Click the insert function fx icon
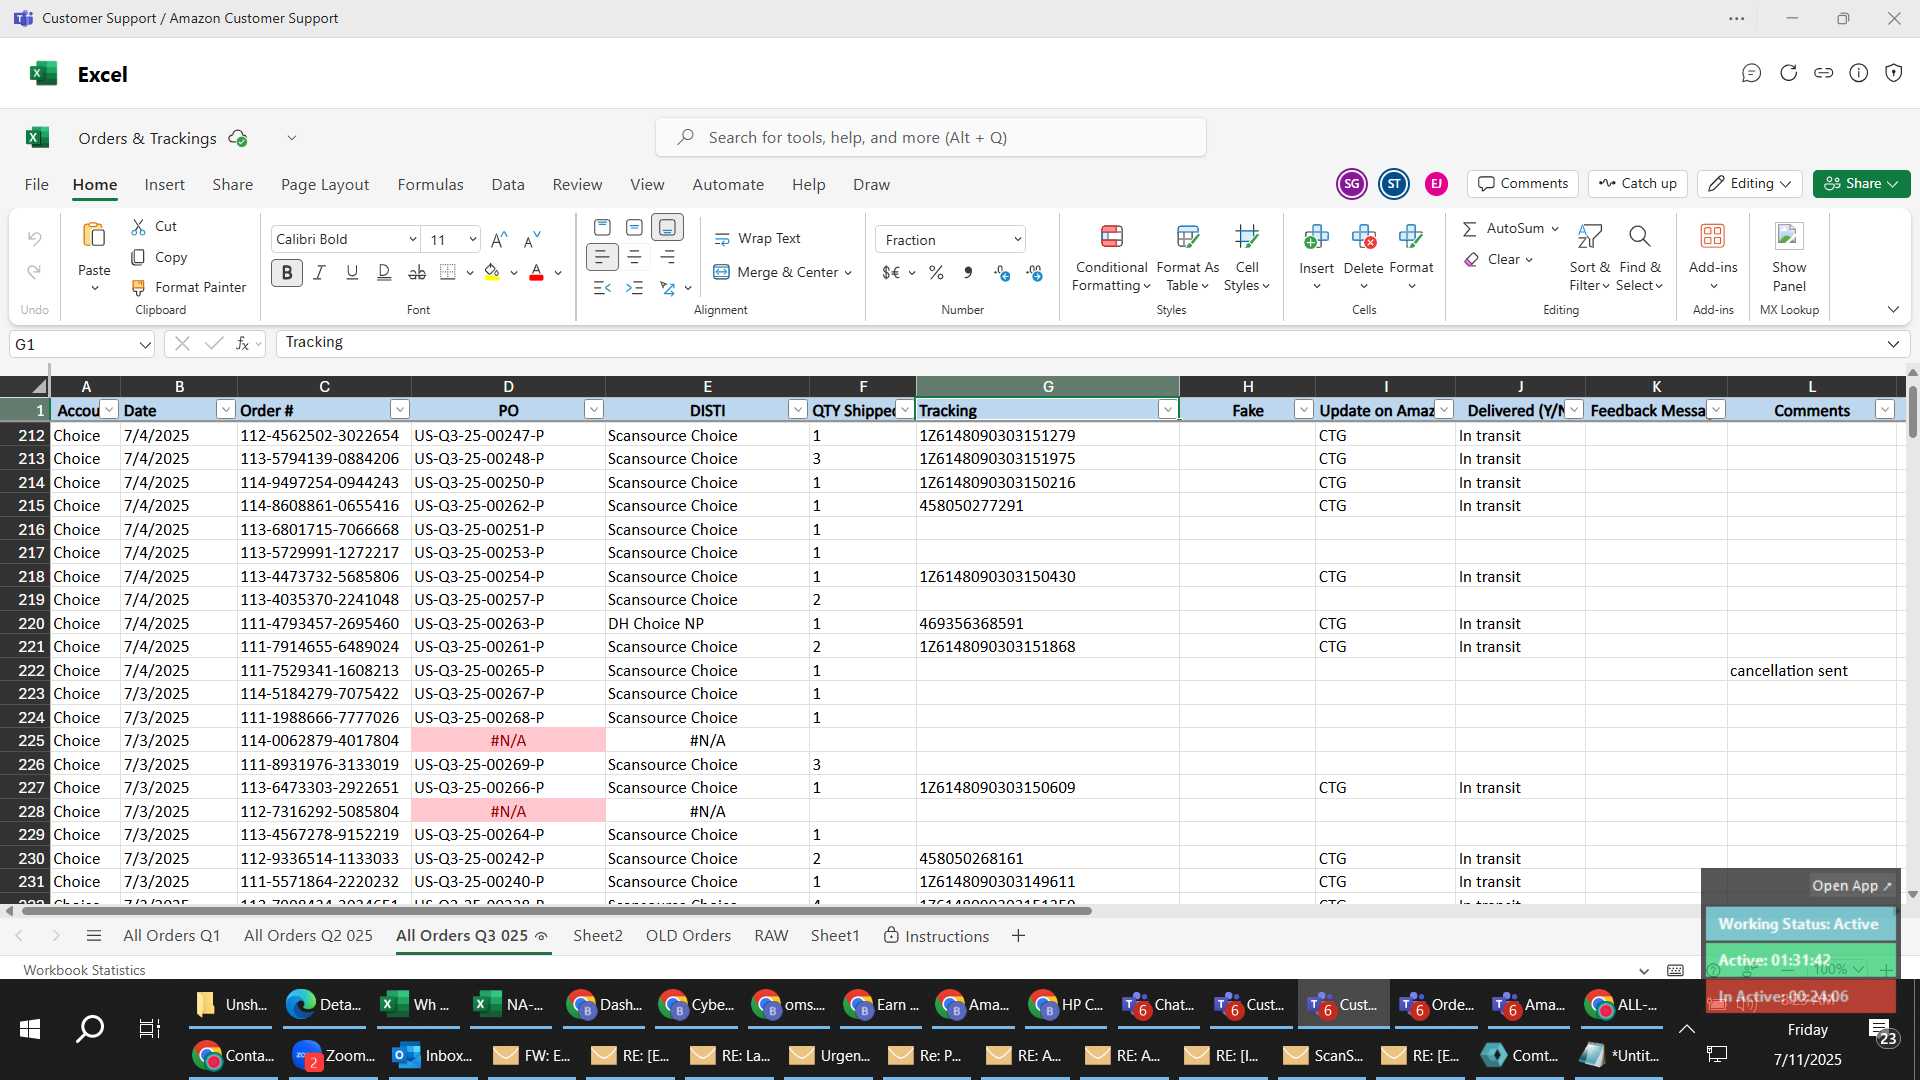Image resolution: width=1920 pixels, height=1080 pixels. 242,344
